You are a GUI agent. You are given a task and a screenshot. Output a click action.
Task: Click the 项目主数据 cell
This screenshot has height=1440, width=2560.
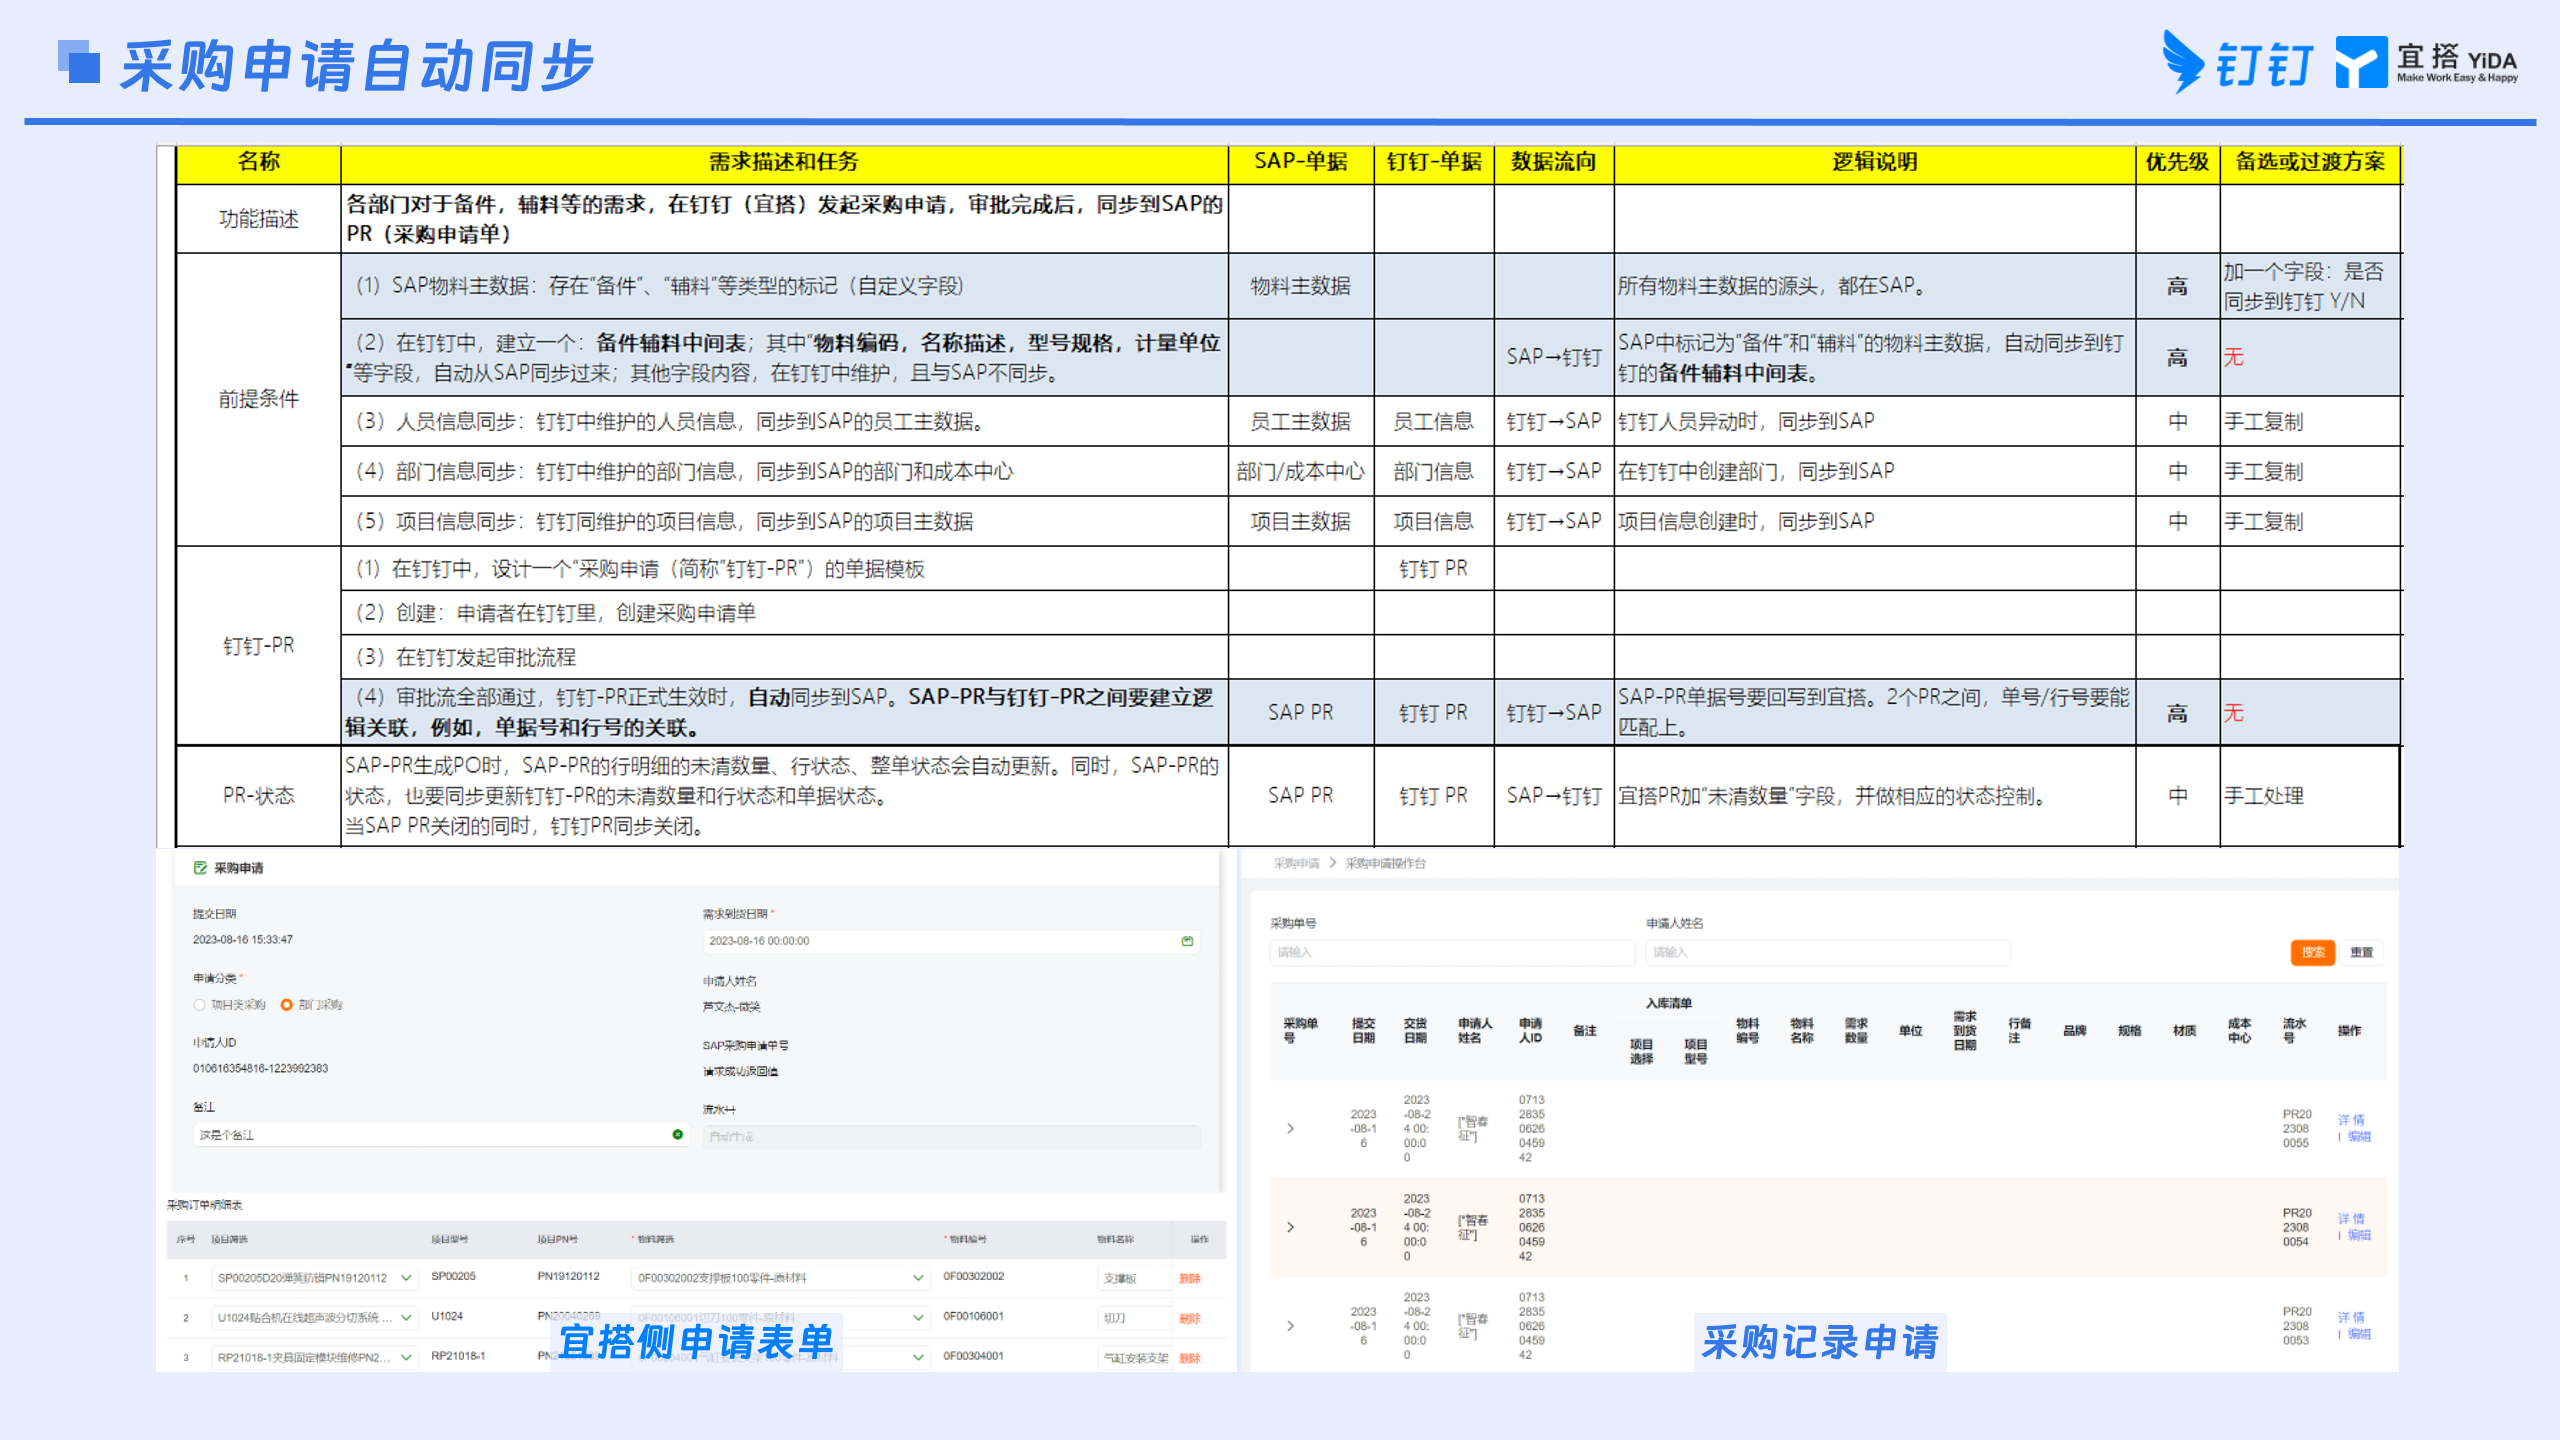(x=1300, y=522)
